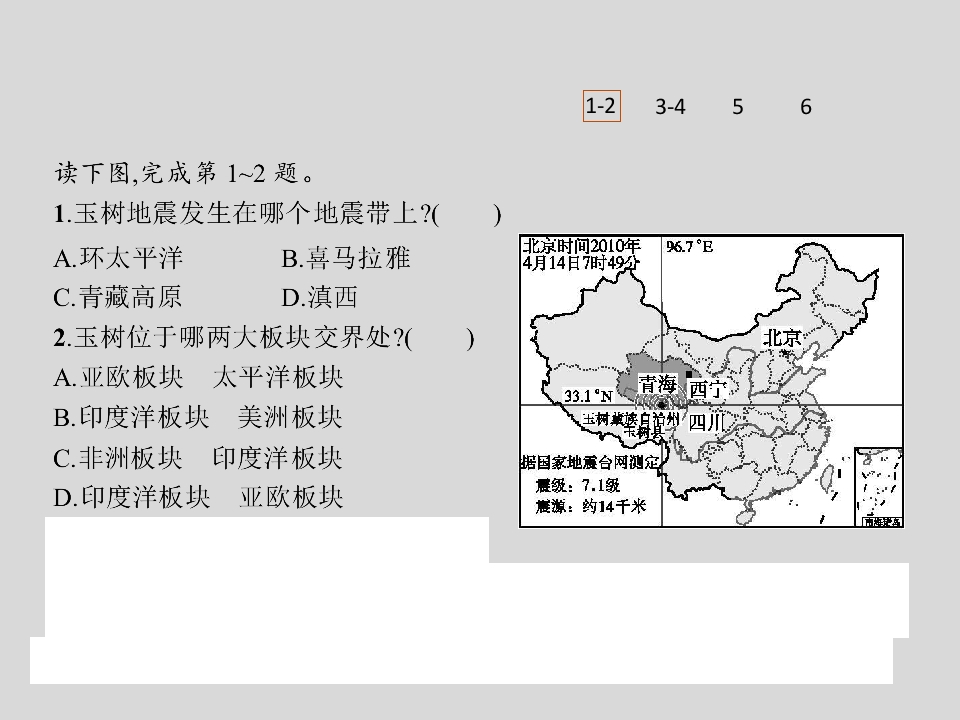Open the 3-4 question navigation link
This screenshot has height=720, width=960.
[670, 107]
